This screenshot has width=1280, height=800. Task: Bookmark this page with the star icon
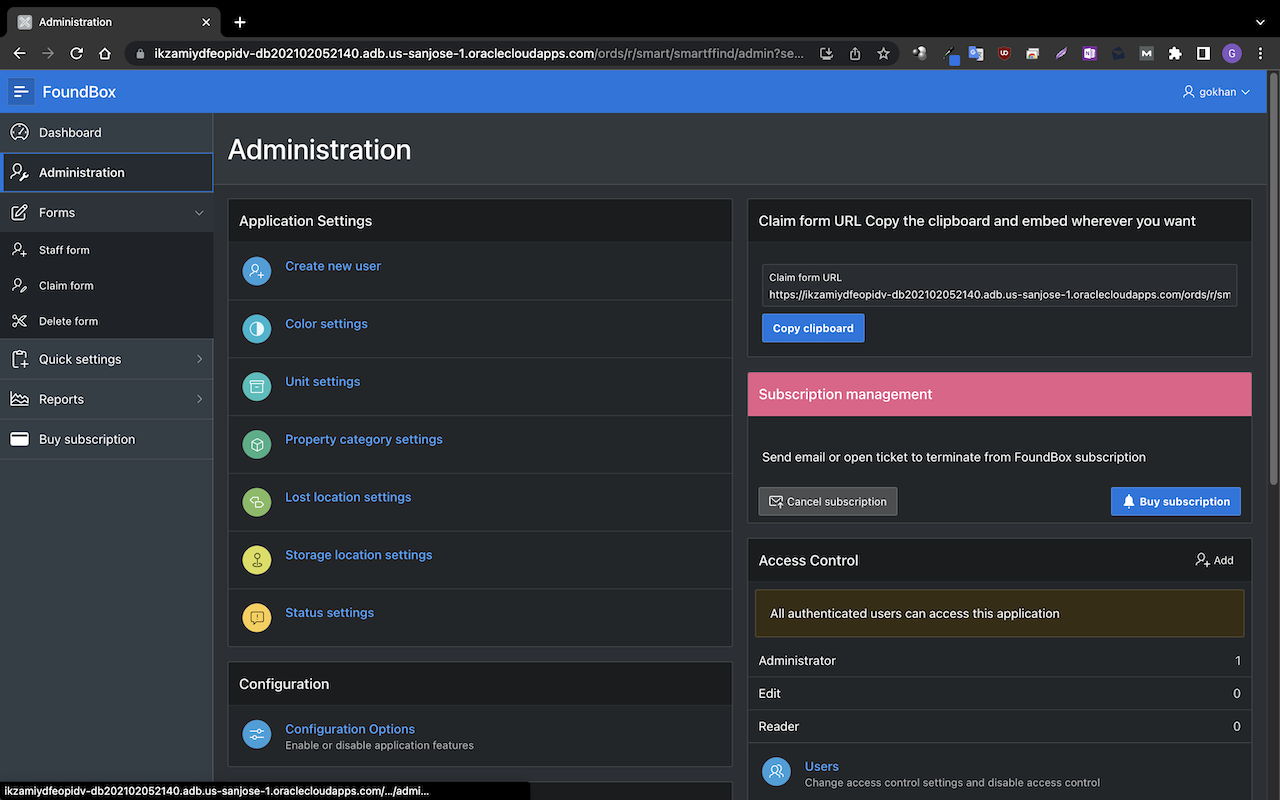[883, 53]
